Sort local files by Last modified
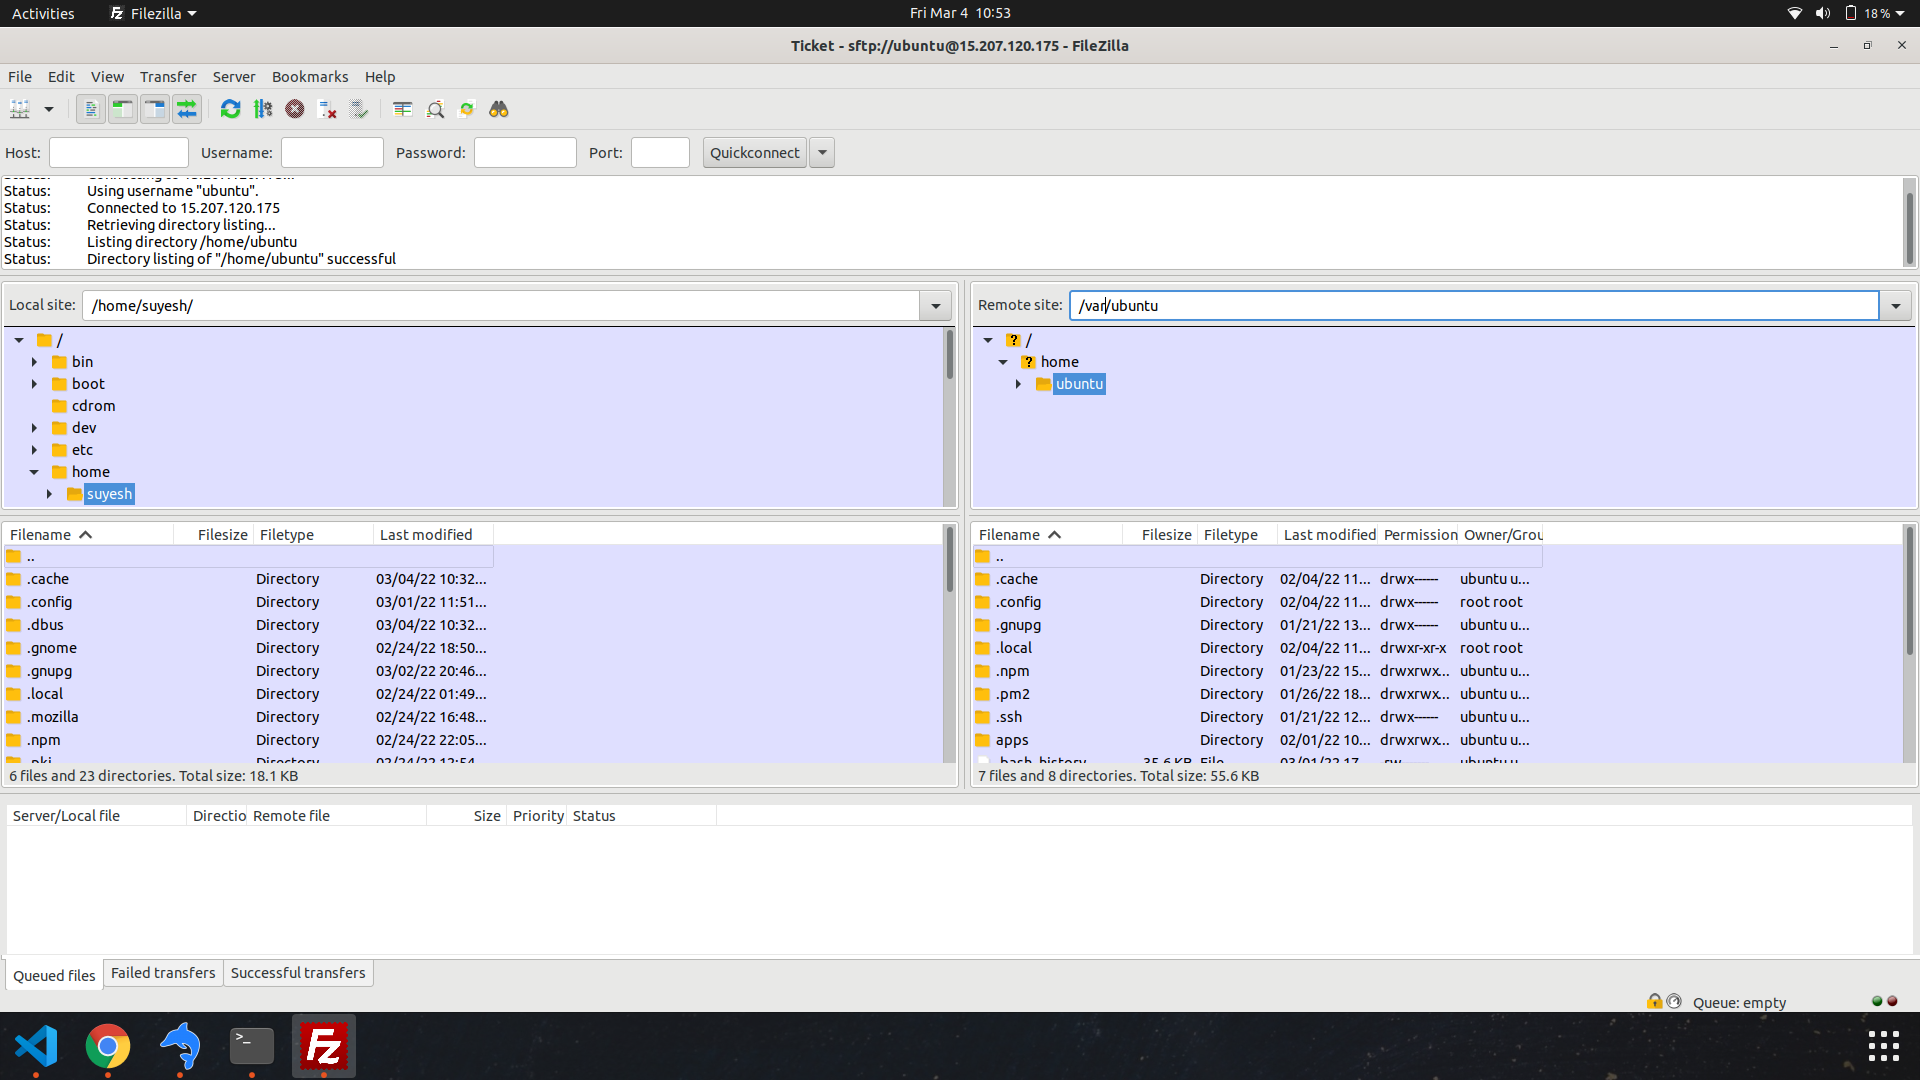 (x=433, y=535)
